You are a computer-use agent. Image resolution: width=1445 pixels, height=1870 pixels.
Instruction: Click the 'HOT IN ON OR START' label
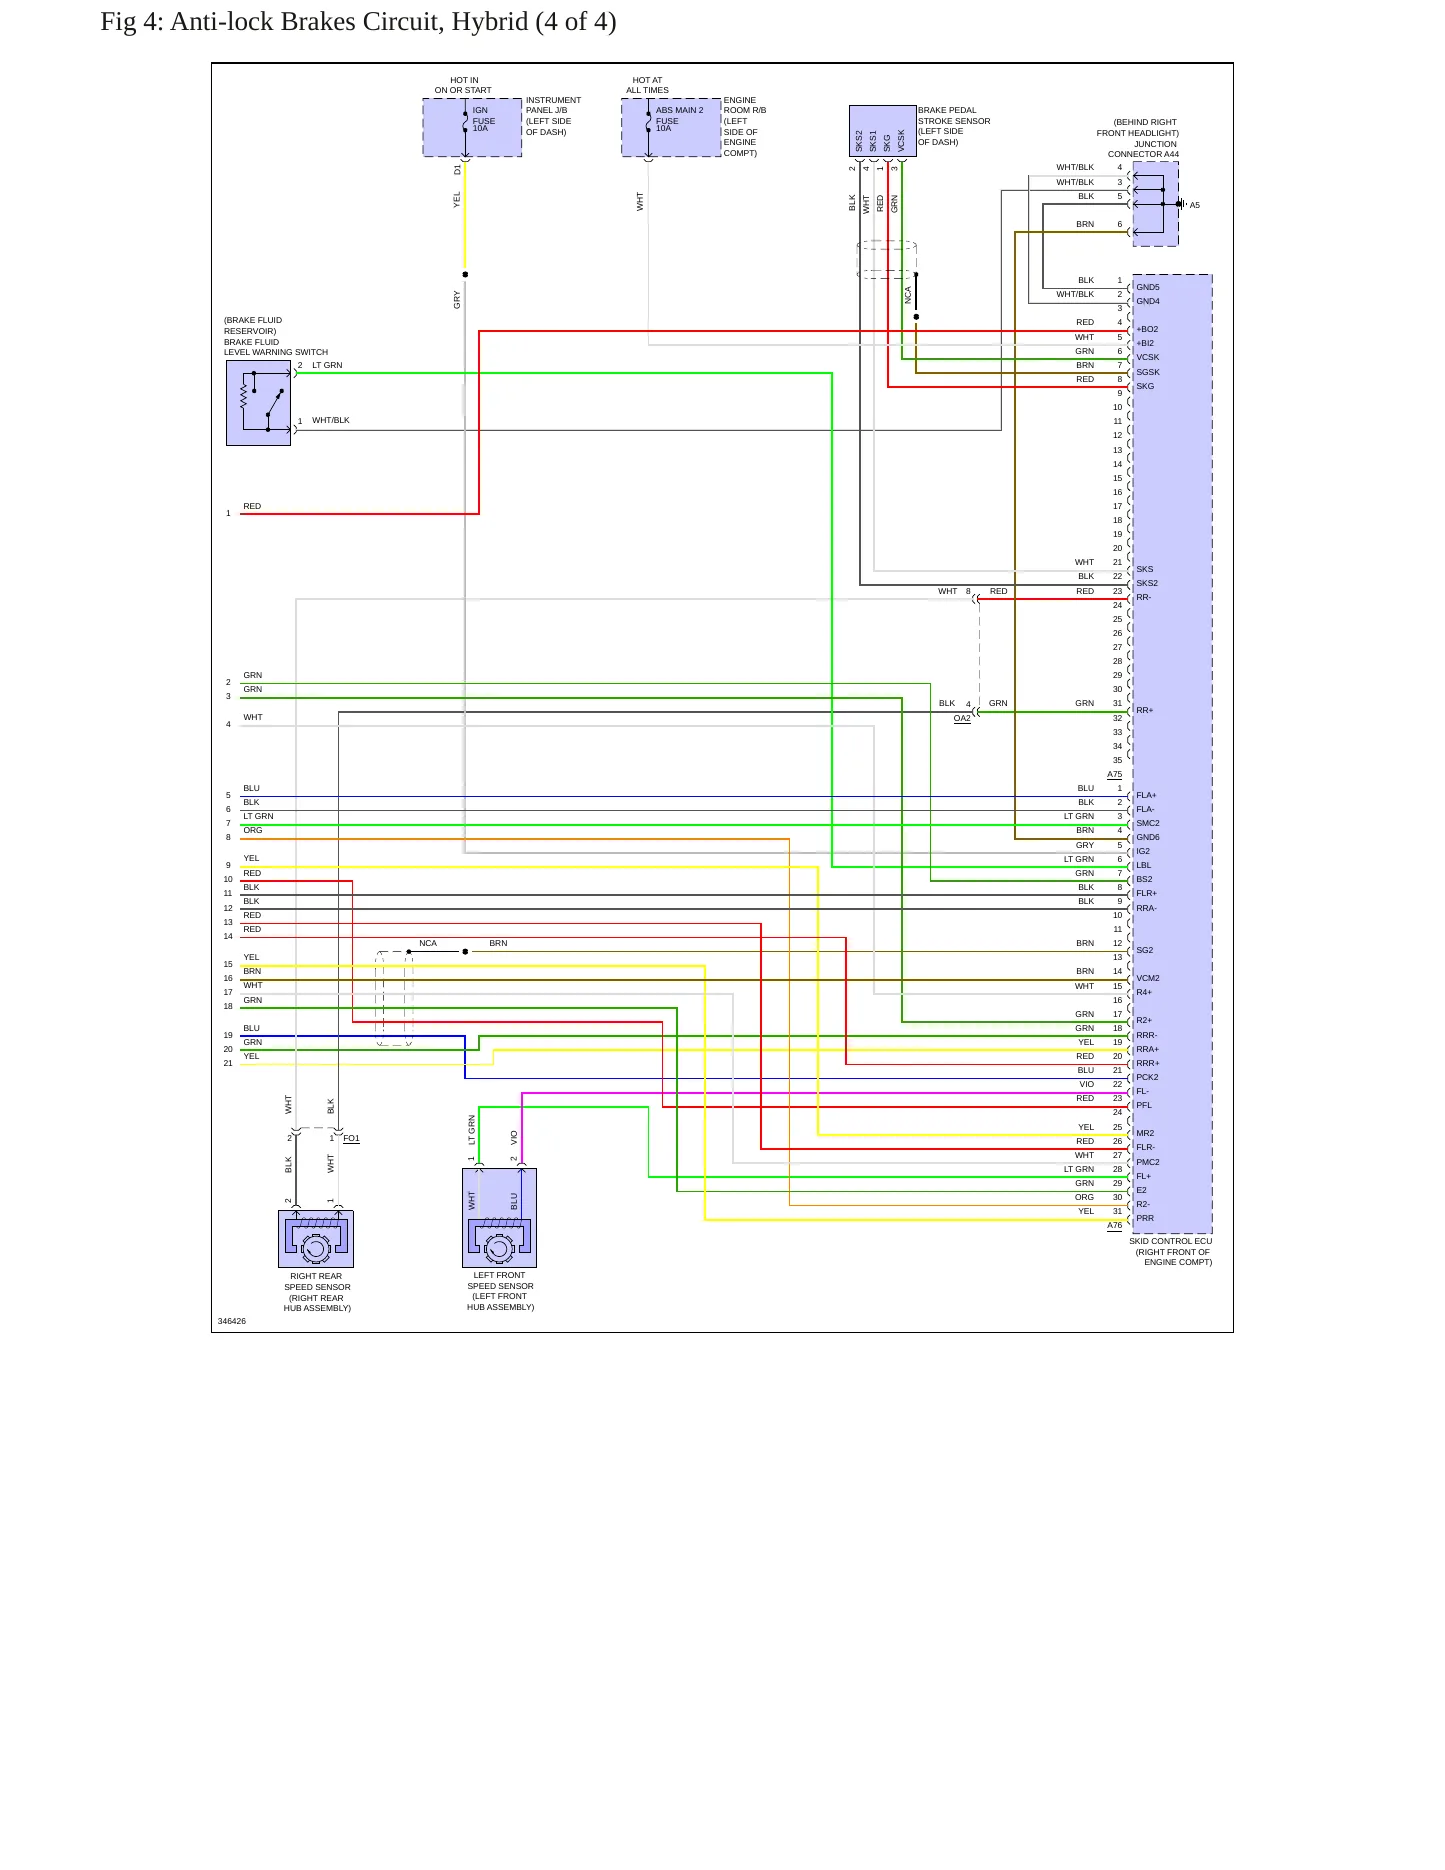(463, 85)
